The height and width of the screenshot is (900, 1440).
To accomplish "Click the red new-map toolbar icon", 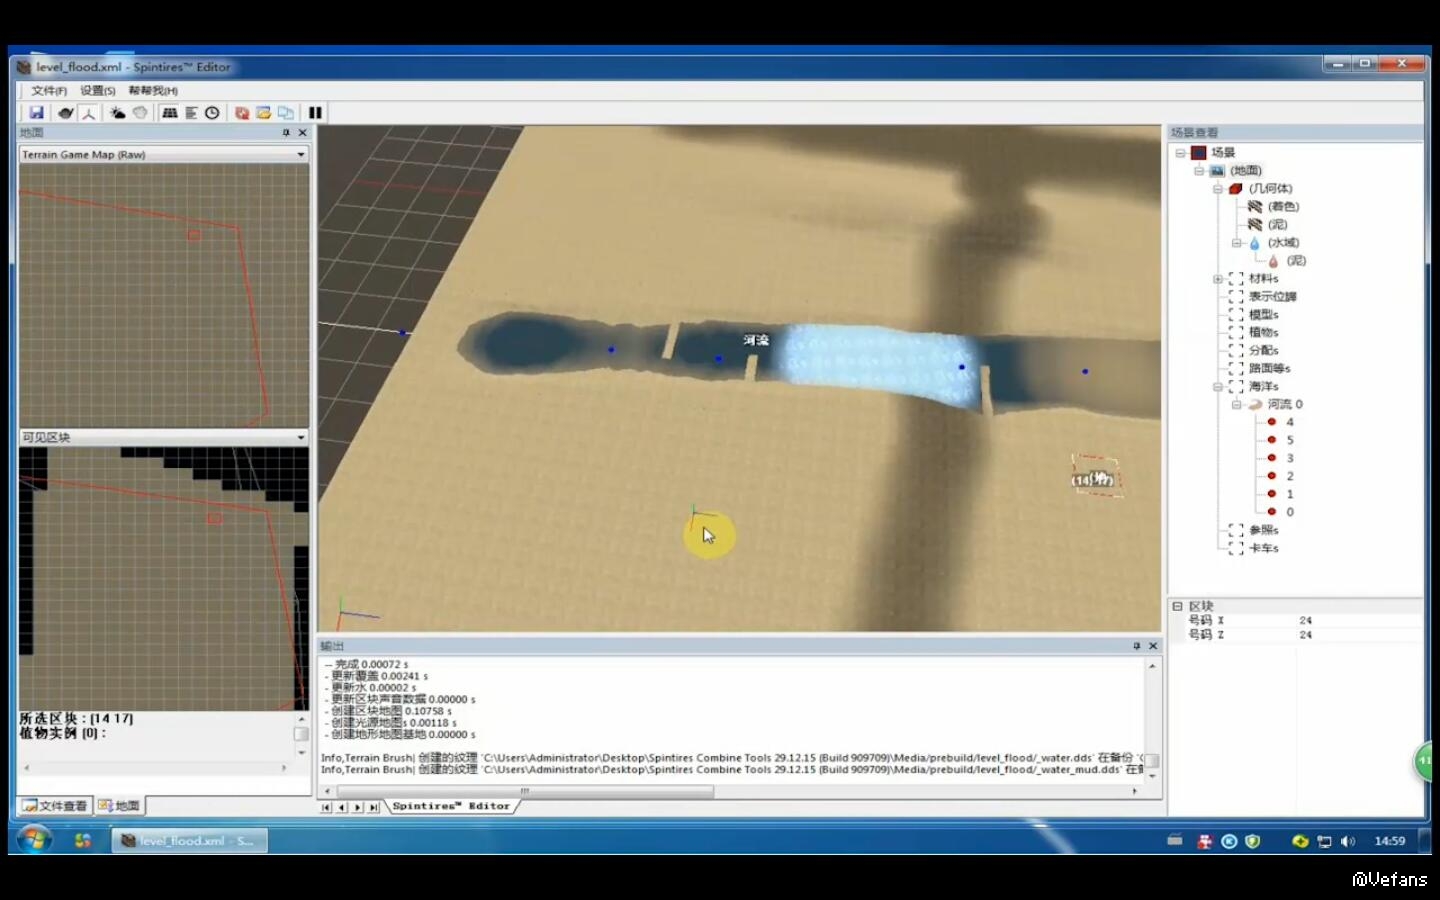I will click(x=241, y=113).
